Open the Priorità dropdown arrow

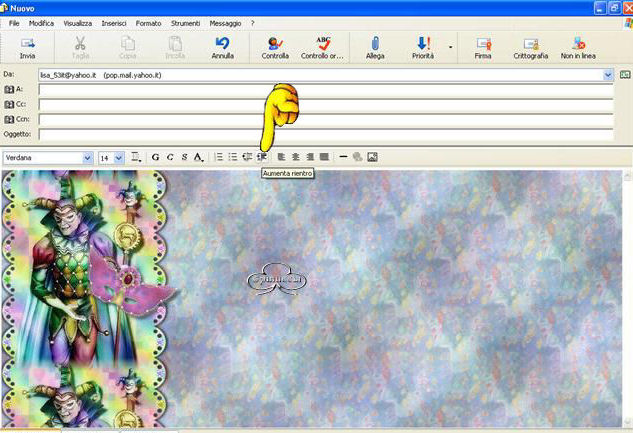tap(451, 48)
